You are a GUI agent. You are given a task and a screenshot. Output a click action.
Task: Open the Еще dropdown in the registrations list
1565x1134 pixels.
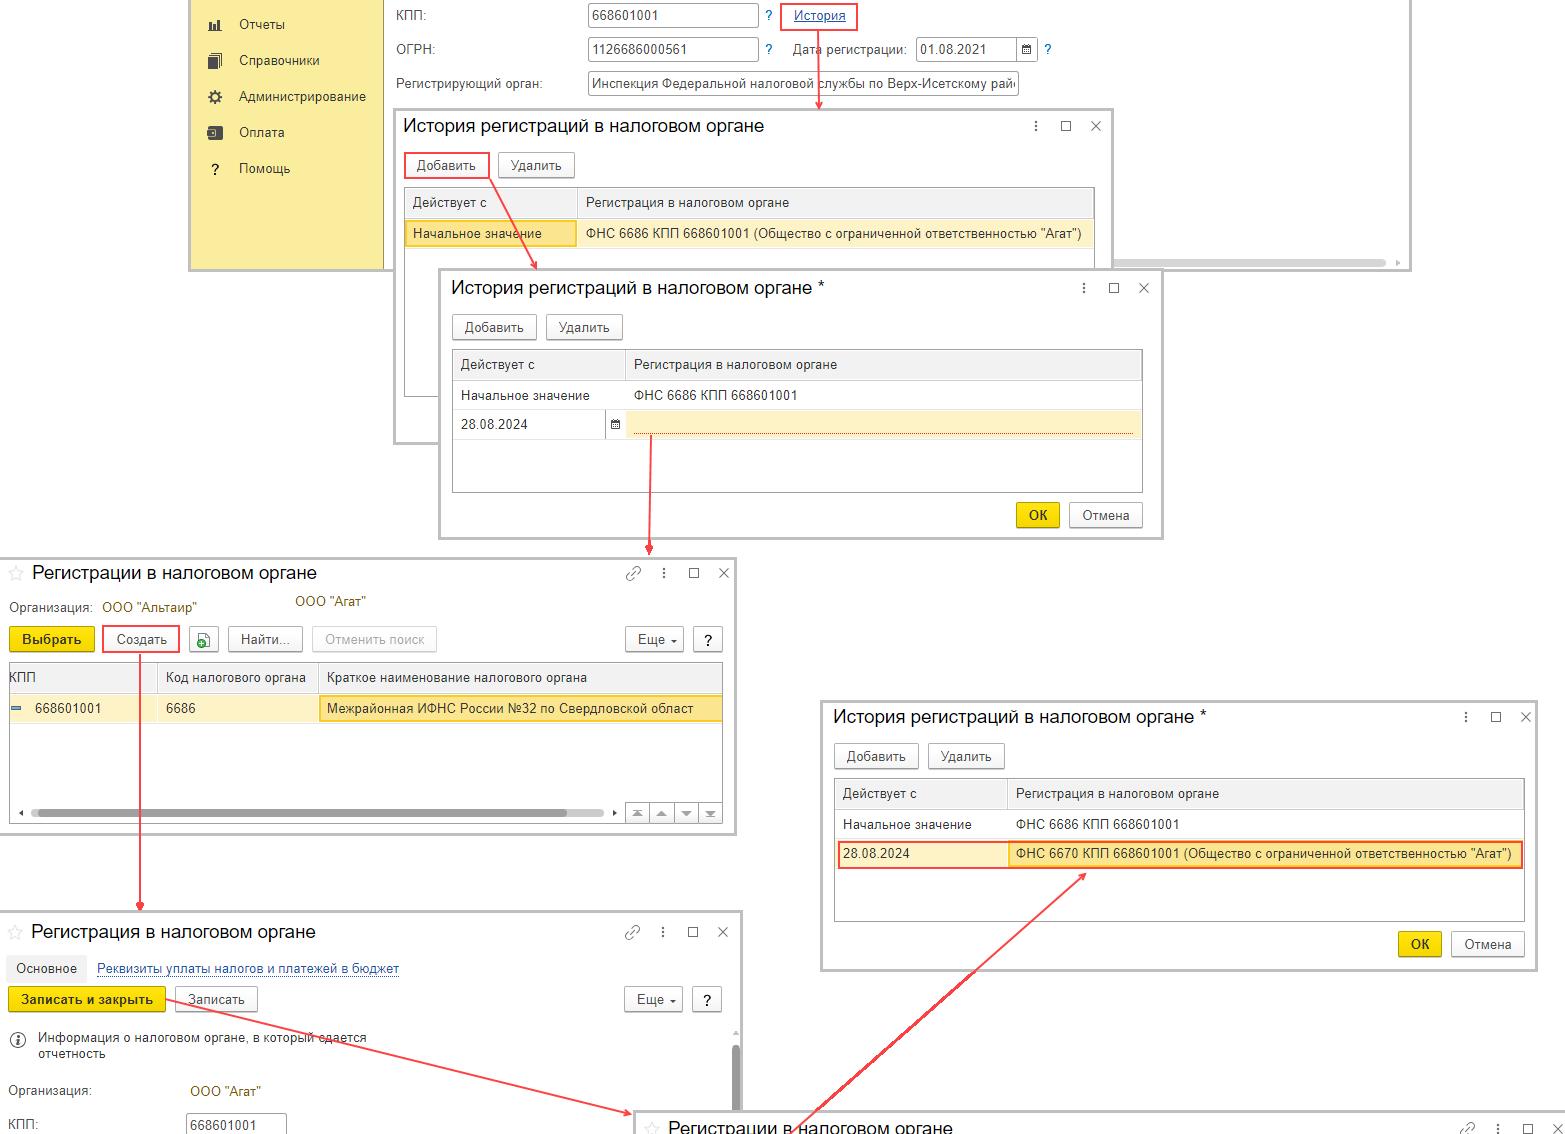[x=655, y=639]
